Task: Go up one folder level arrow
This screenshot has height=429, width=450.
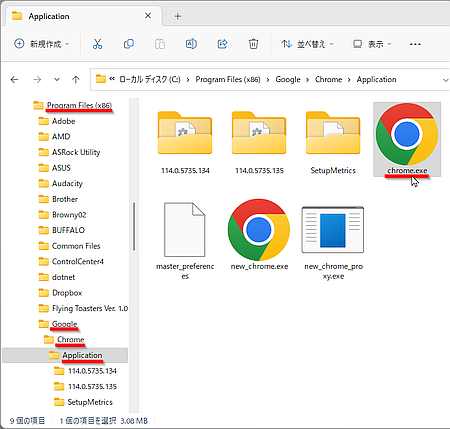Action: [76, 79]
